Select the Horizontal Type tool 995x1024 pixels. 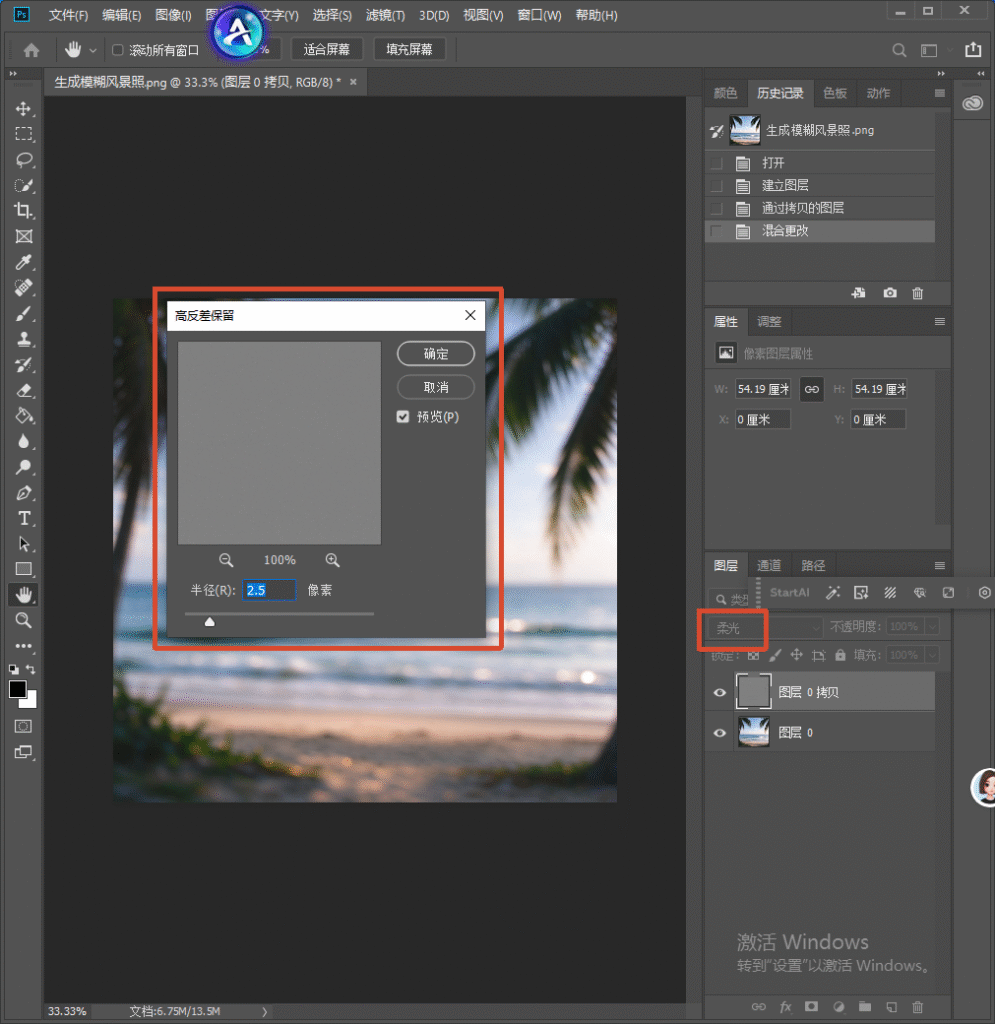[x=24, y=519]
